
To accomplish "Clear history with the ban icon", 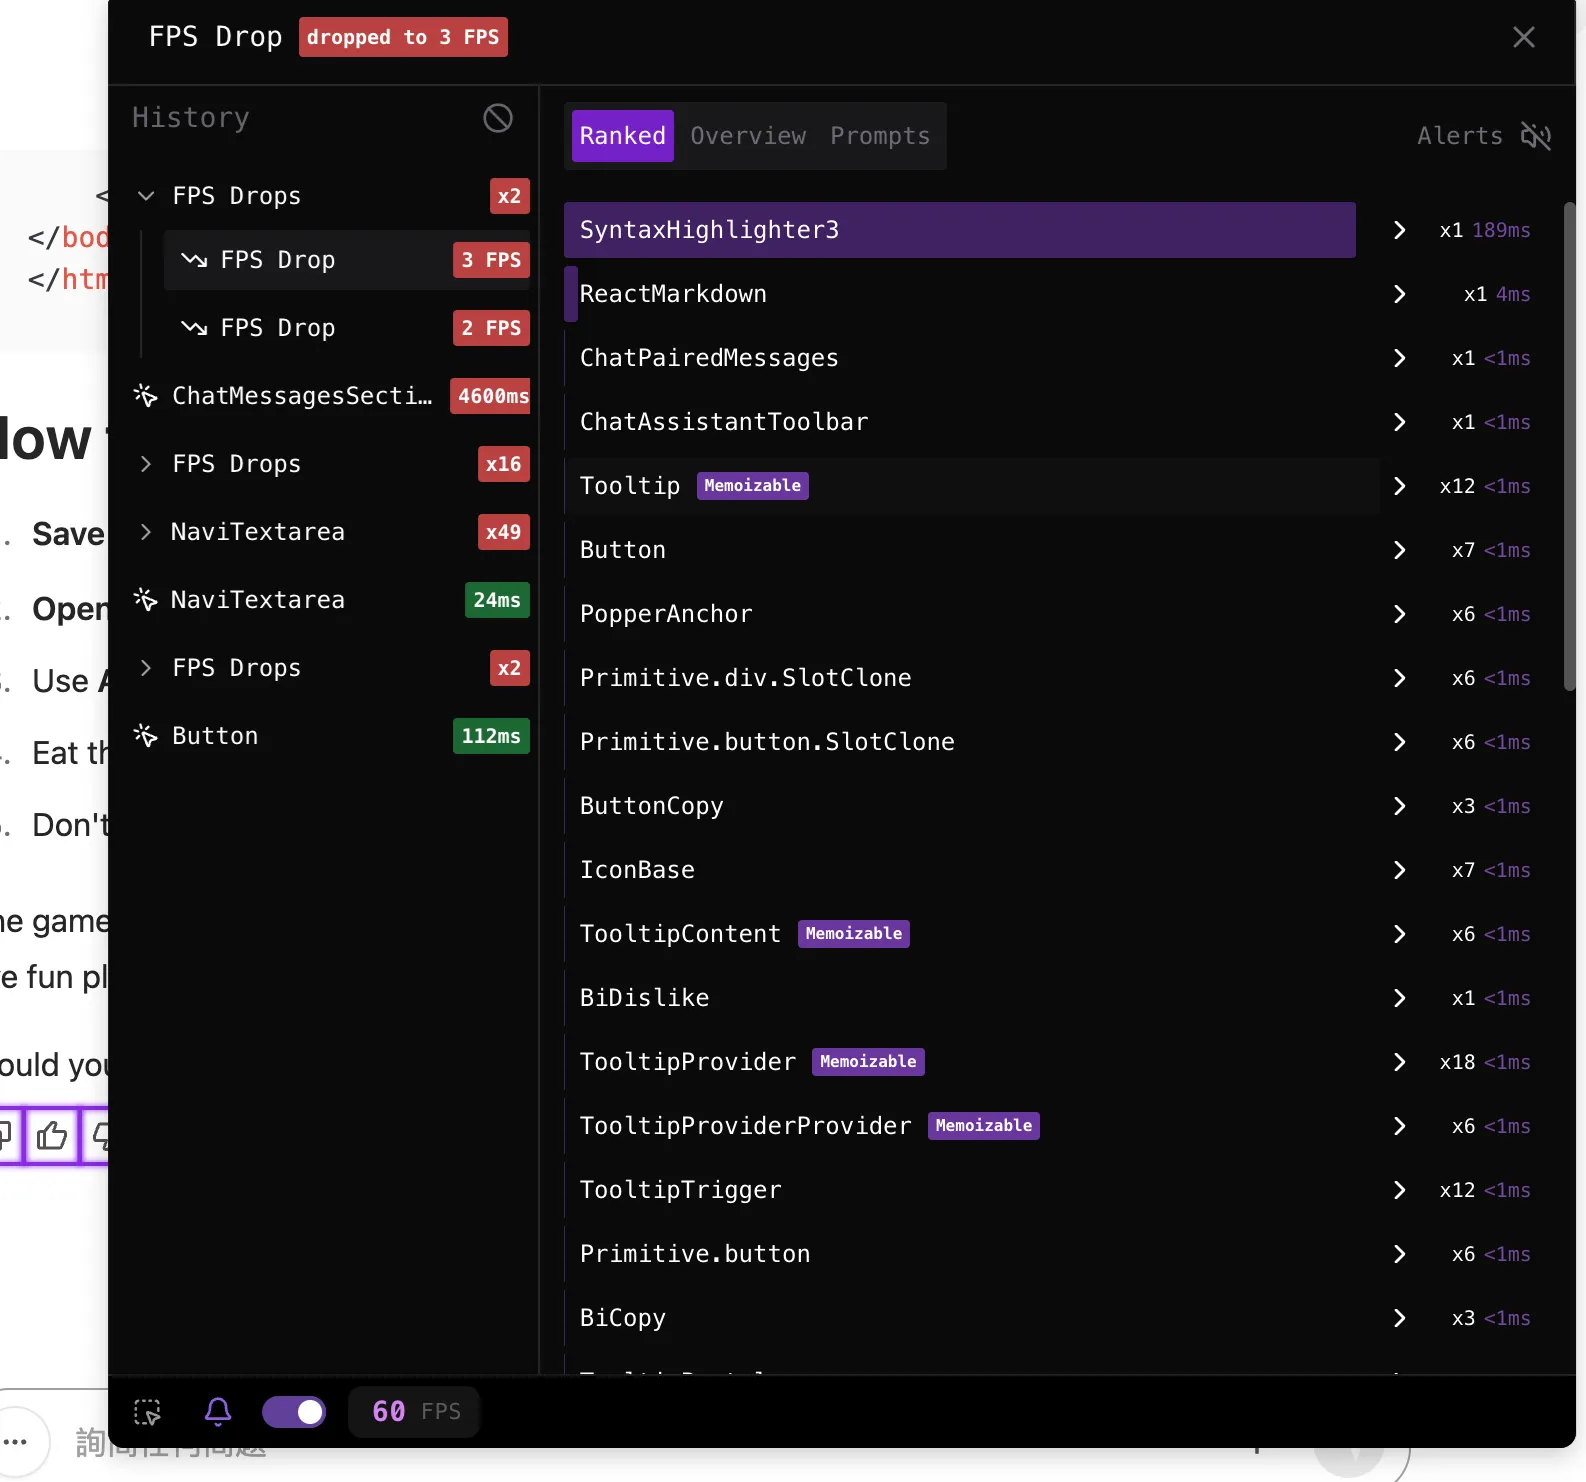I will [x=497, y=118].
